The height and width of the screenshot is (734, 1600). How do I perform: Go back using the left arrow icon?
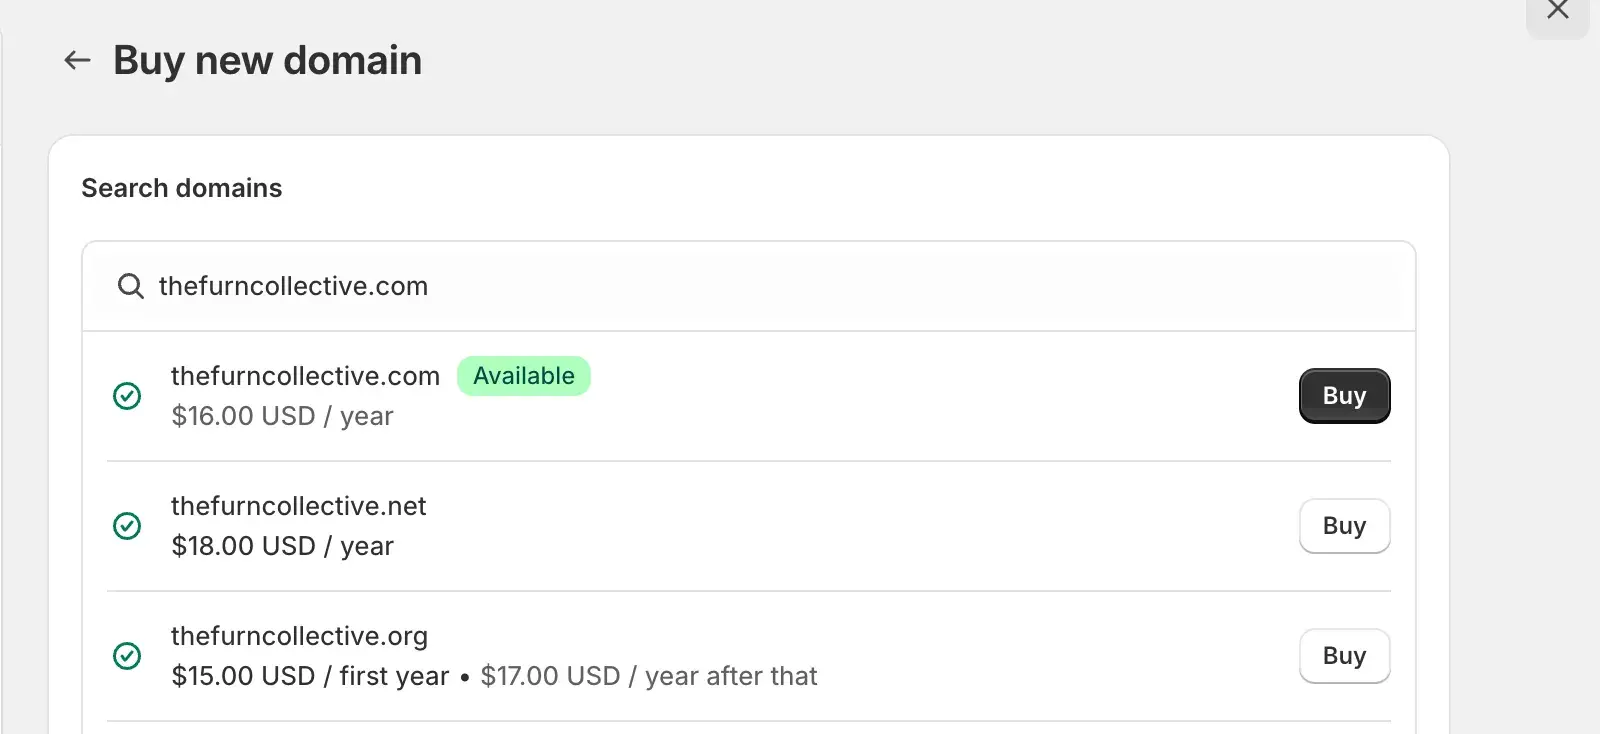pyautogui.click(x=77, y=61)
